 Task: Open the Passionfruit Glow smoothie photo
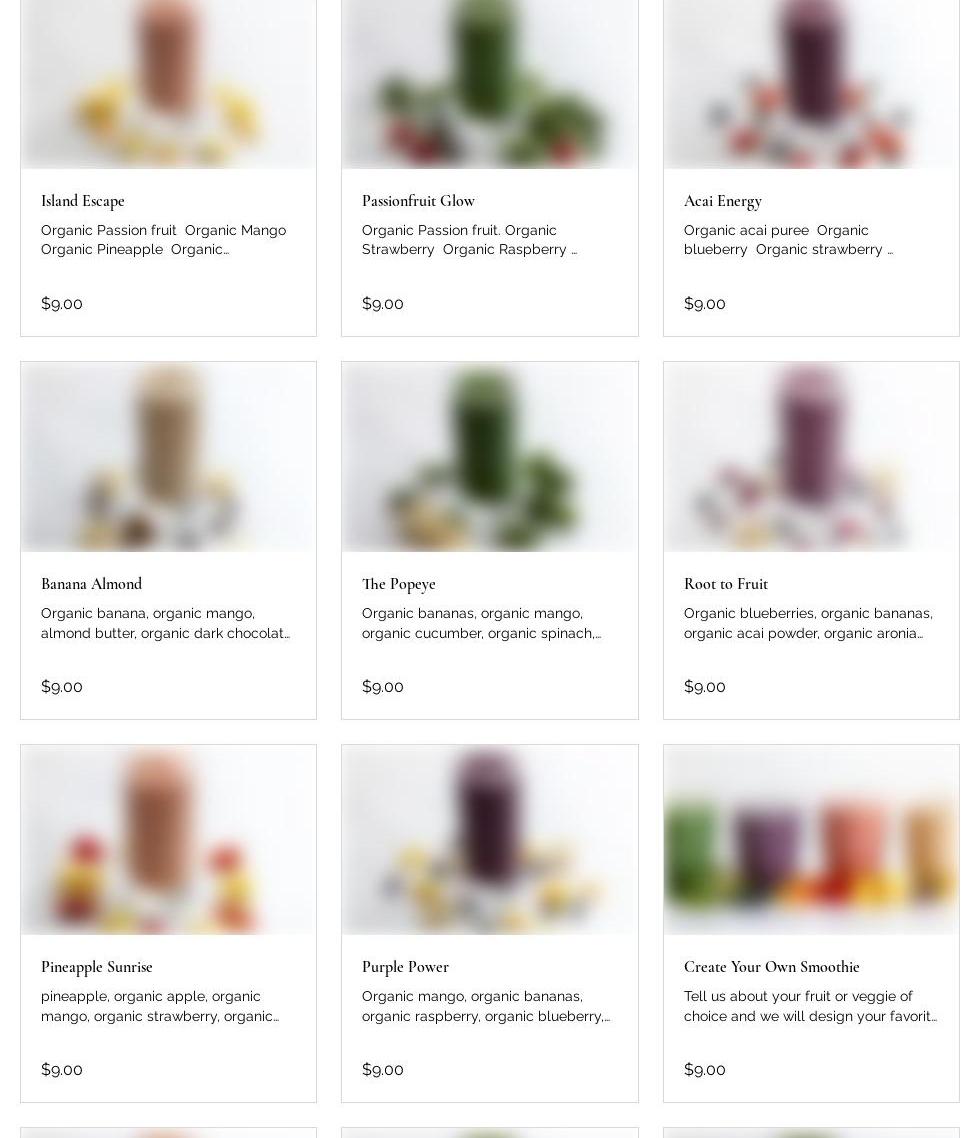[x=490, y=84]
